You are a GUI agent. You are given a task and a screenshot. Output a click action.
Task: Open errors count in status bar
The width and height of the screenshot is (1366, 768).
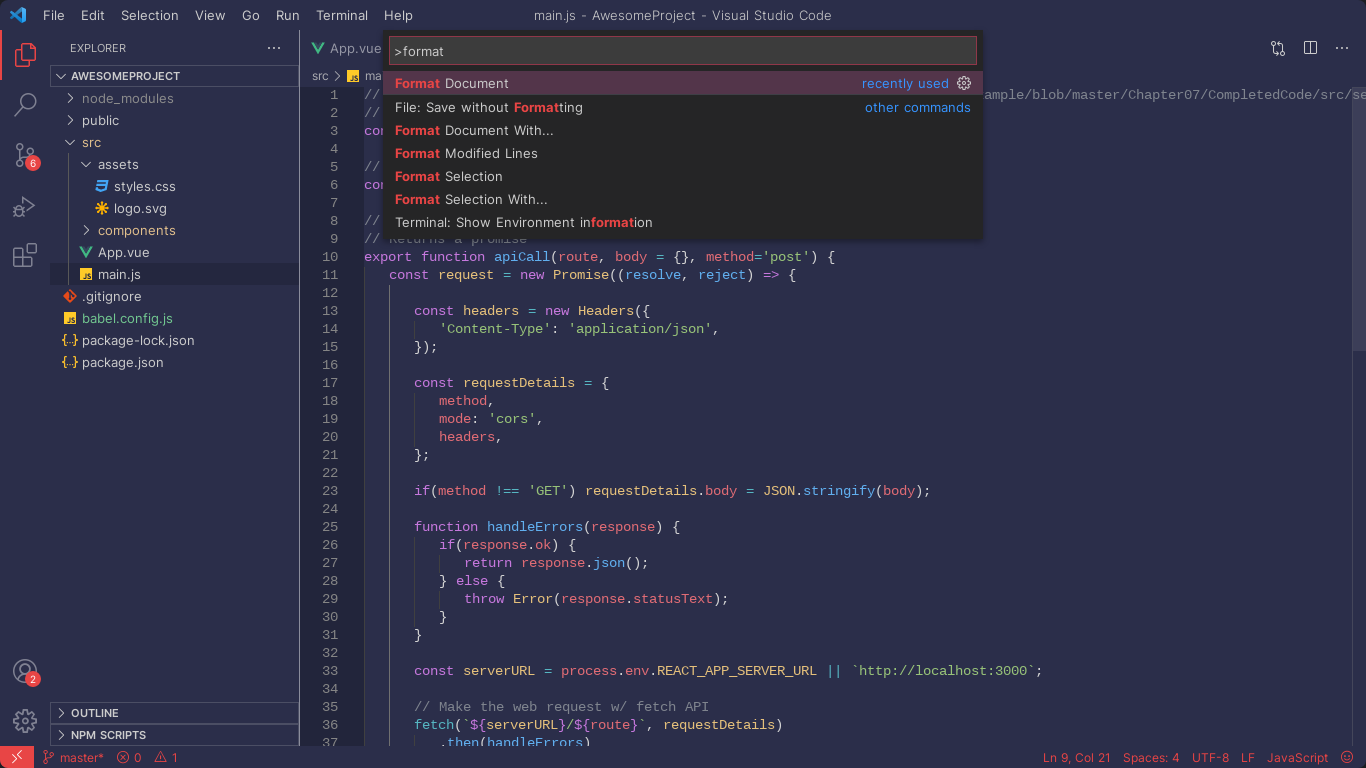129,757
